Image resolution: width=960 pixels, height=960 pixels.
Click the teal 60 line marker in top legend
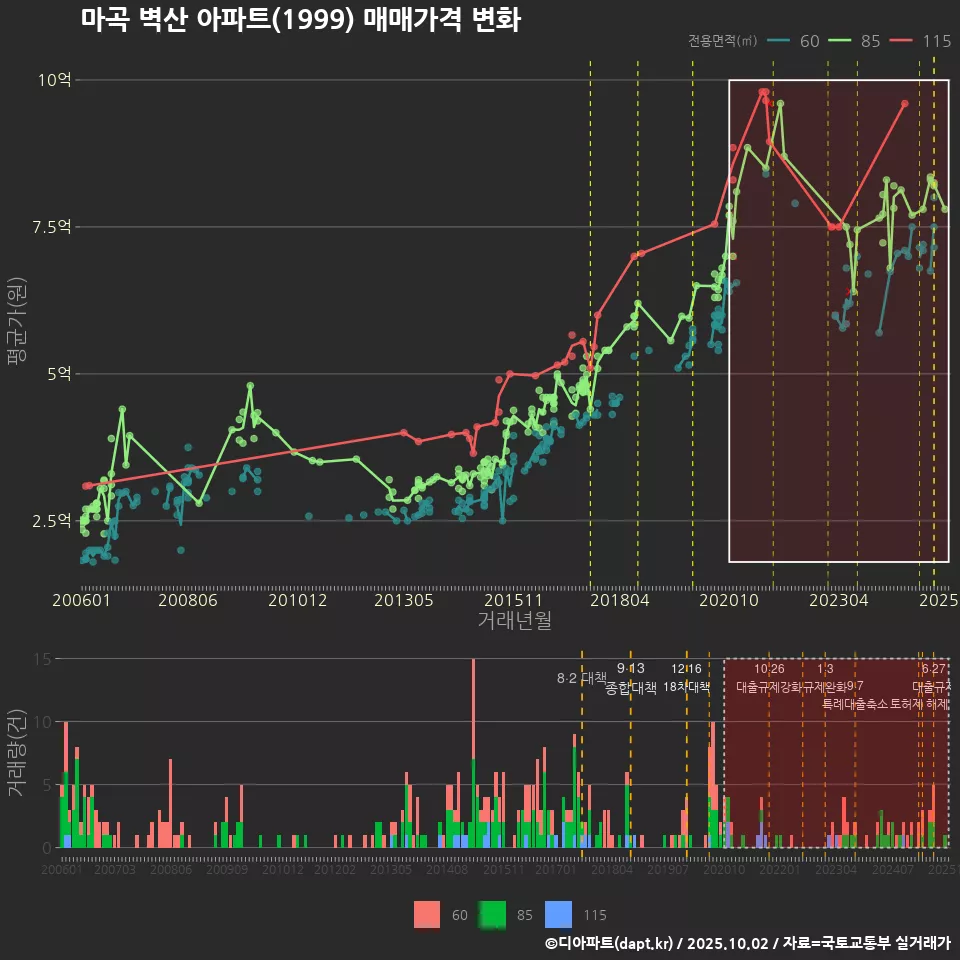point(780,41)
